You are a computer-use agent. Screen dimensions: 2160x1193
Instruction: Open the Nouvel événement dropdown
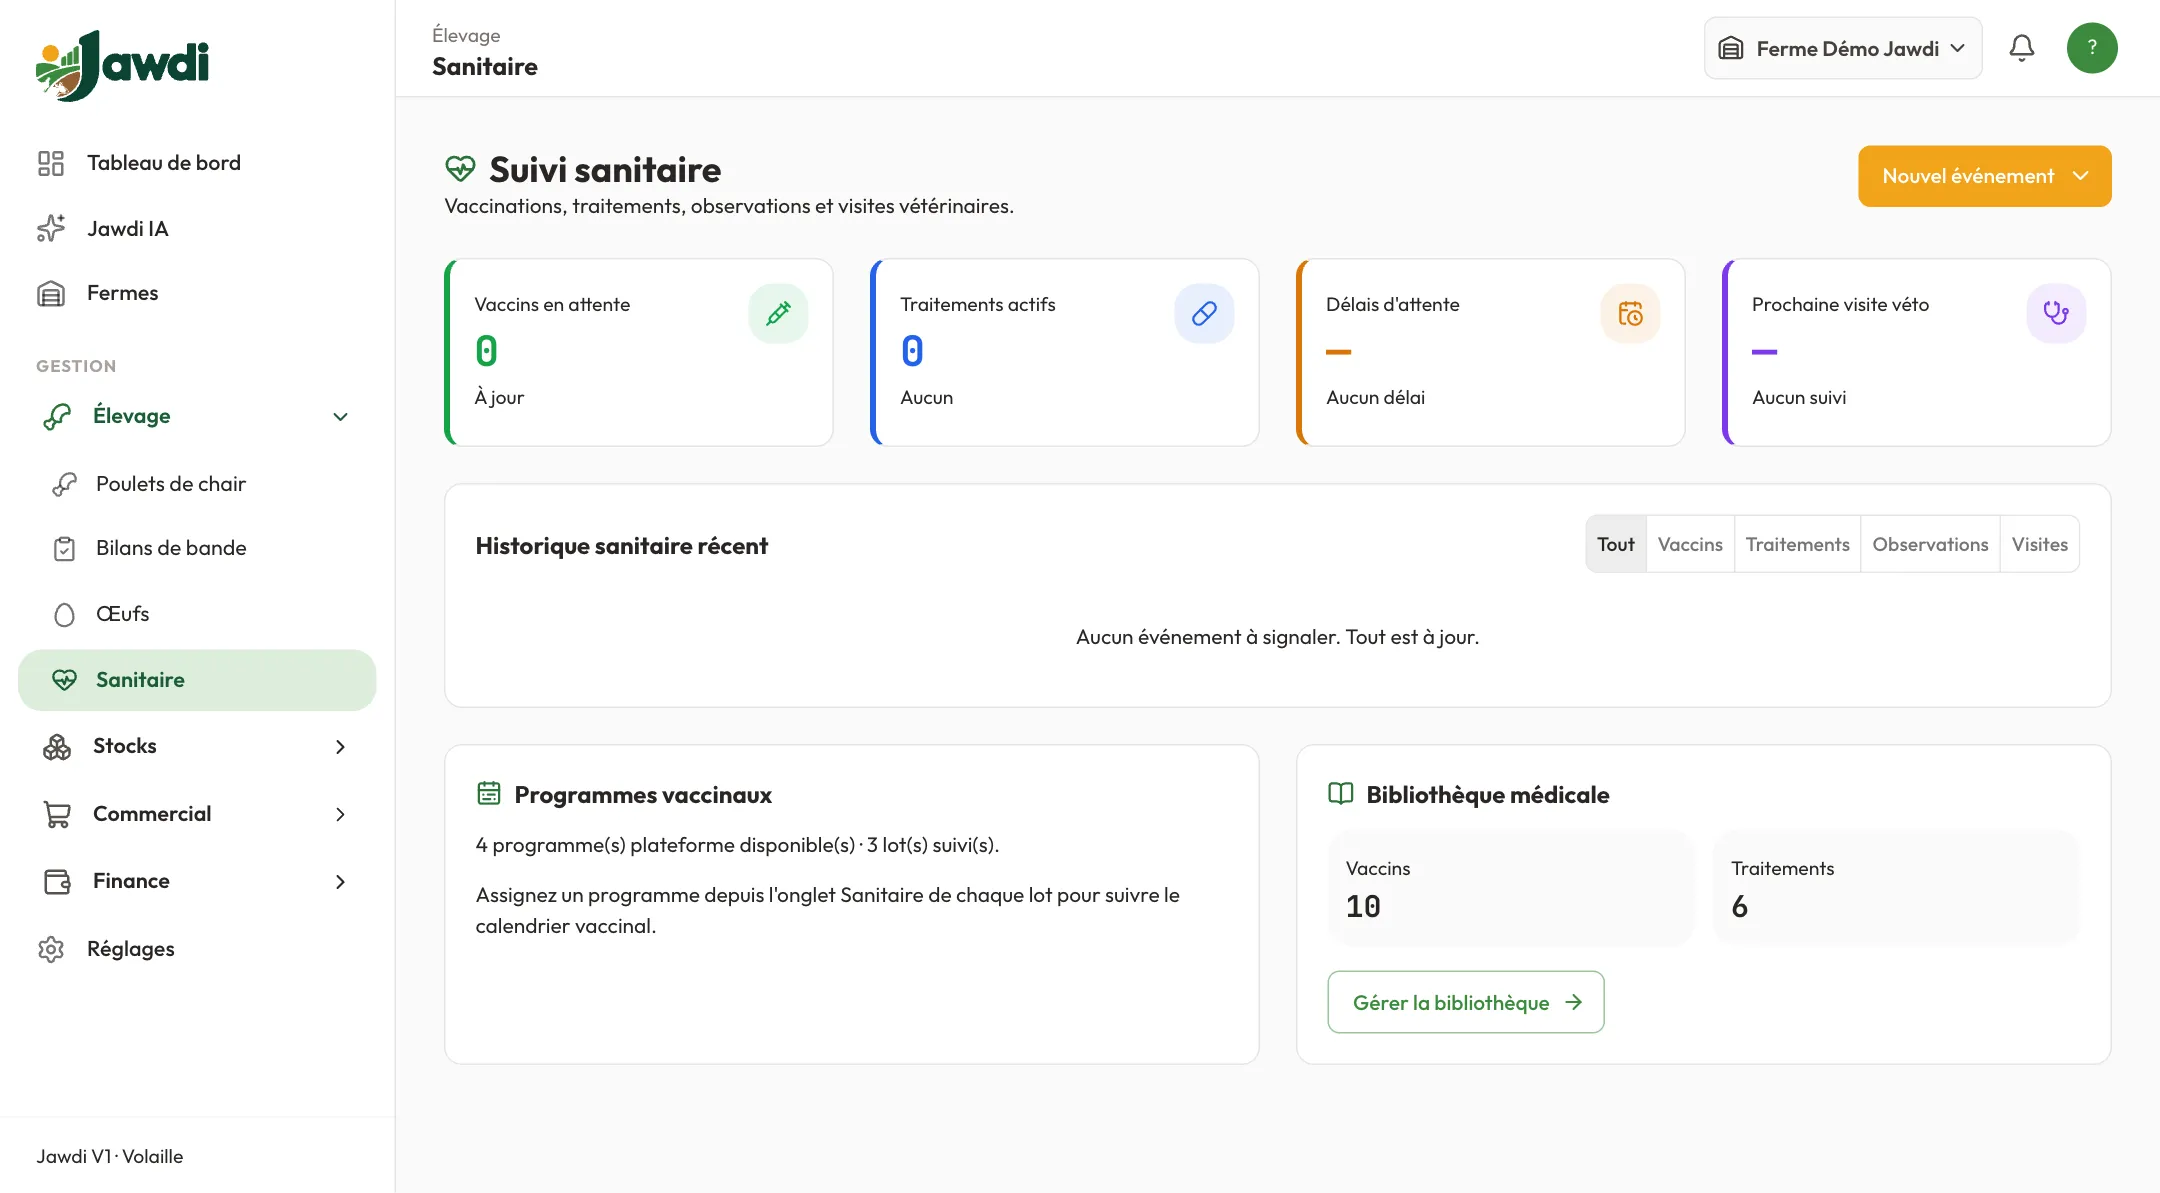click(x=1984, y=176)
